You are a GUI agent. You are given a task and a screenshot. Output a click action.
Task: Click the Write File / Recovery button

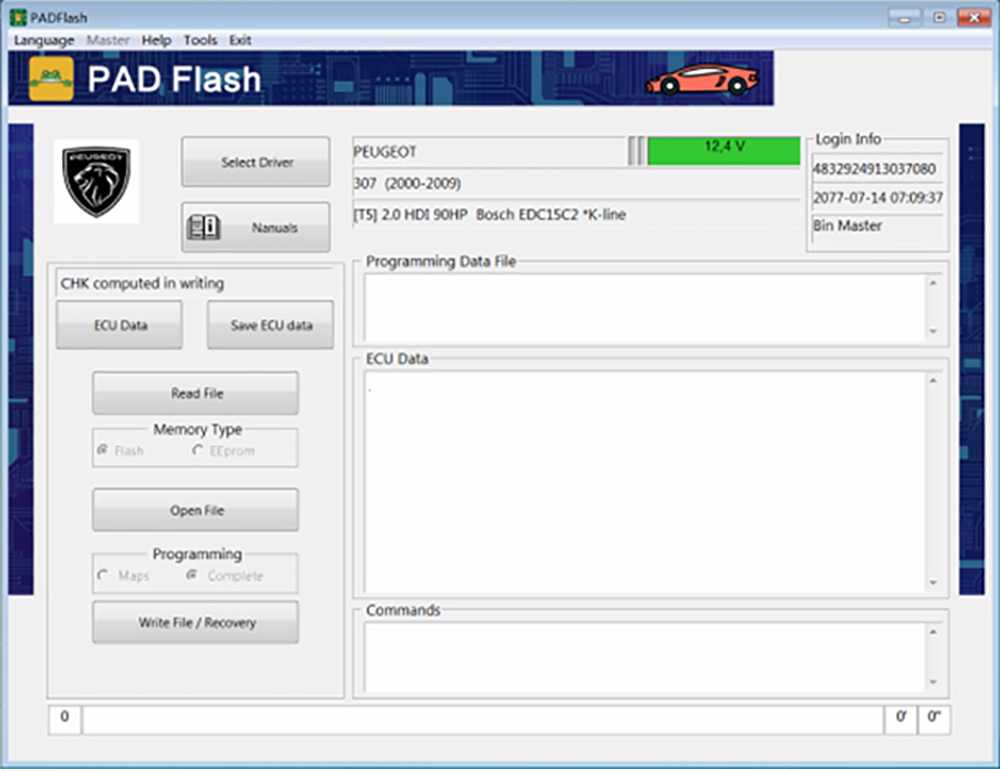click(195, 622)
